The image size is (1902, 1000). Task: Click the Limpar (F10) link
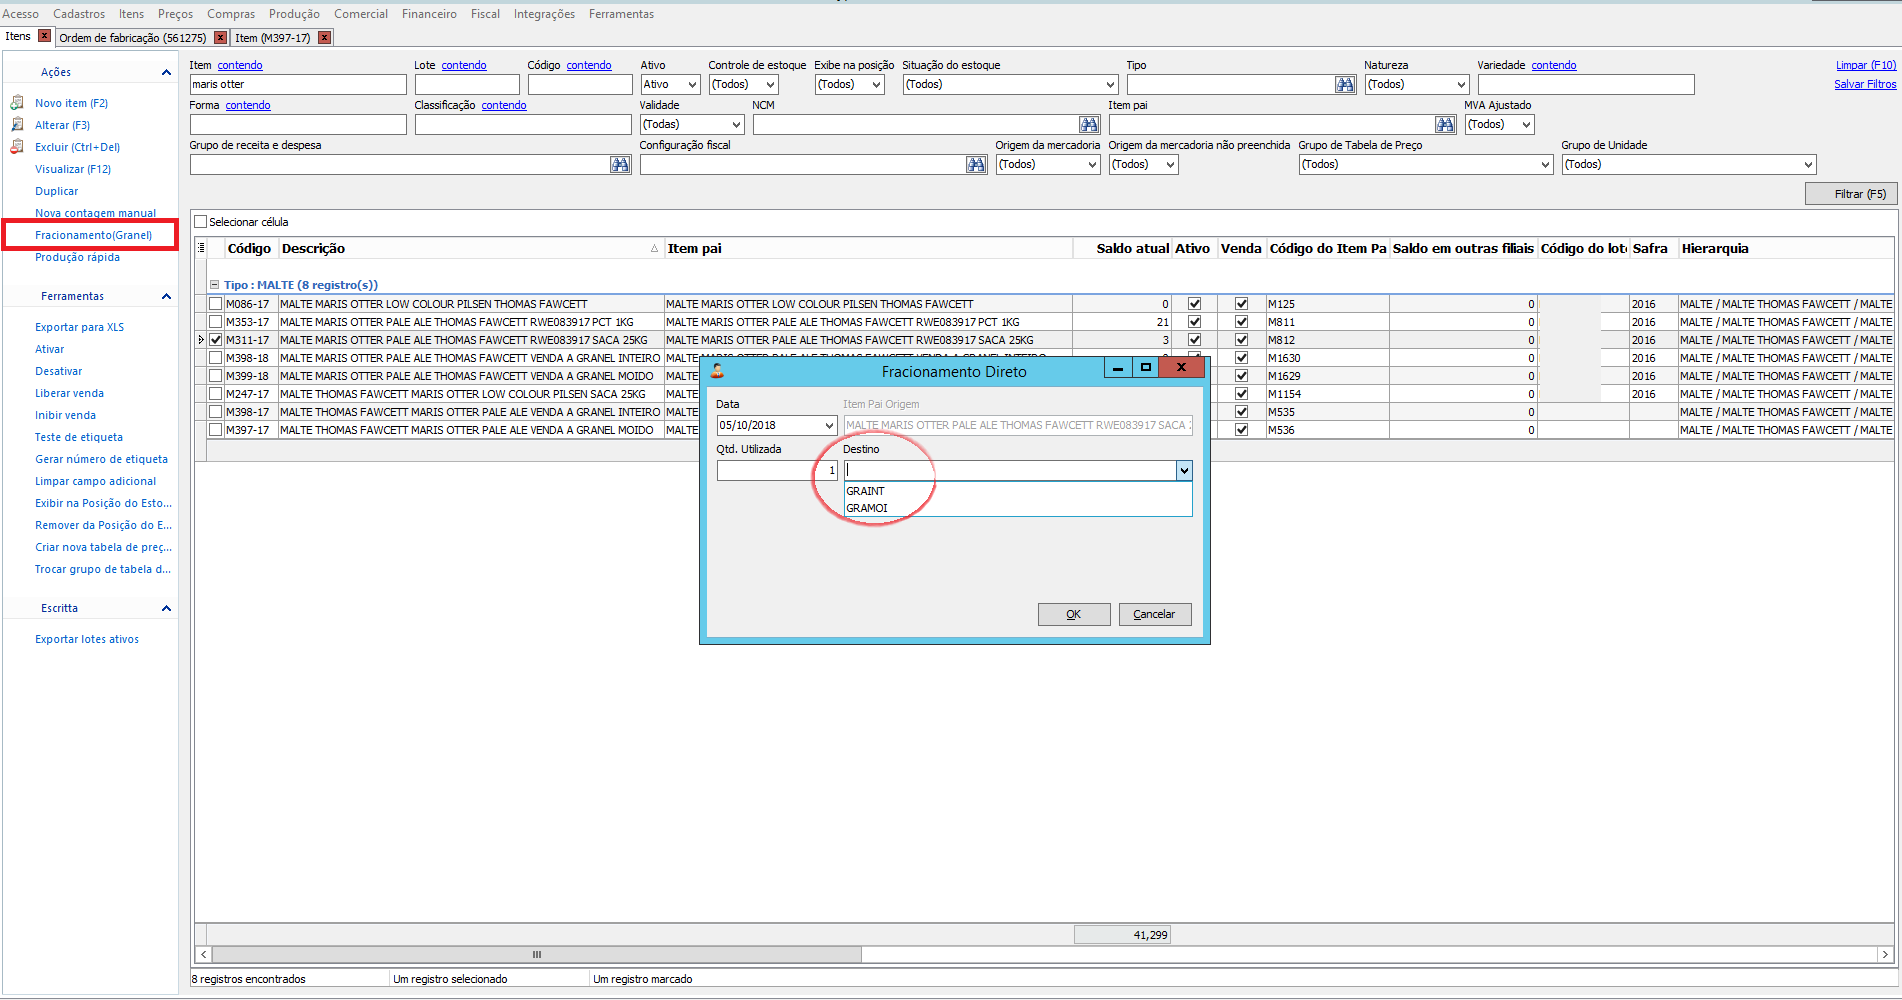(1865, 65)
